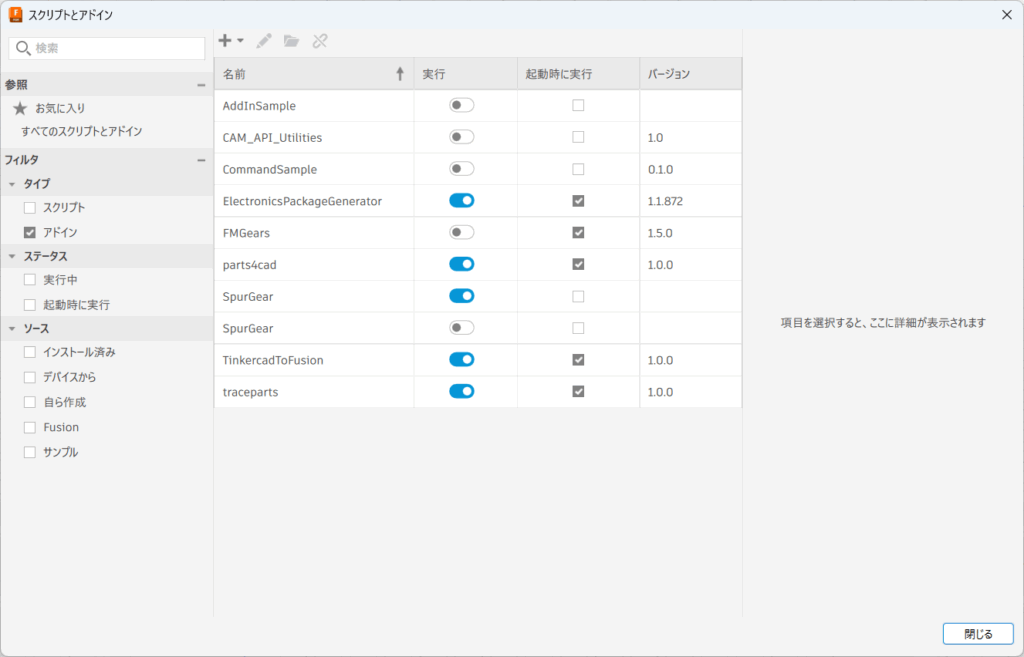Viewport: 1024px width, 657px height.
Task: Collapse the ステータス filter group triangle
Action: [x=12, y=257]
